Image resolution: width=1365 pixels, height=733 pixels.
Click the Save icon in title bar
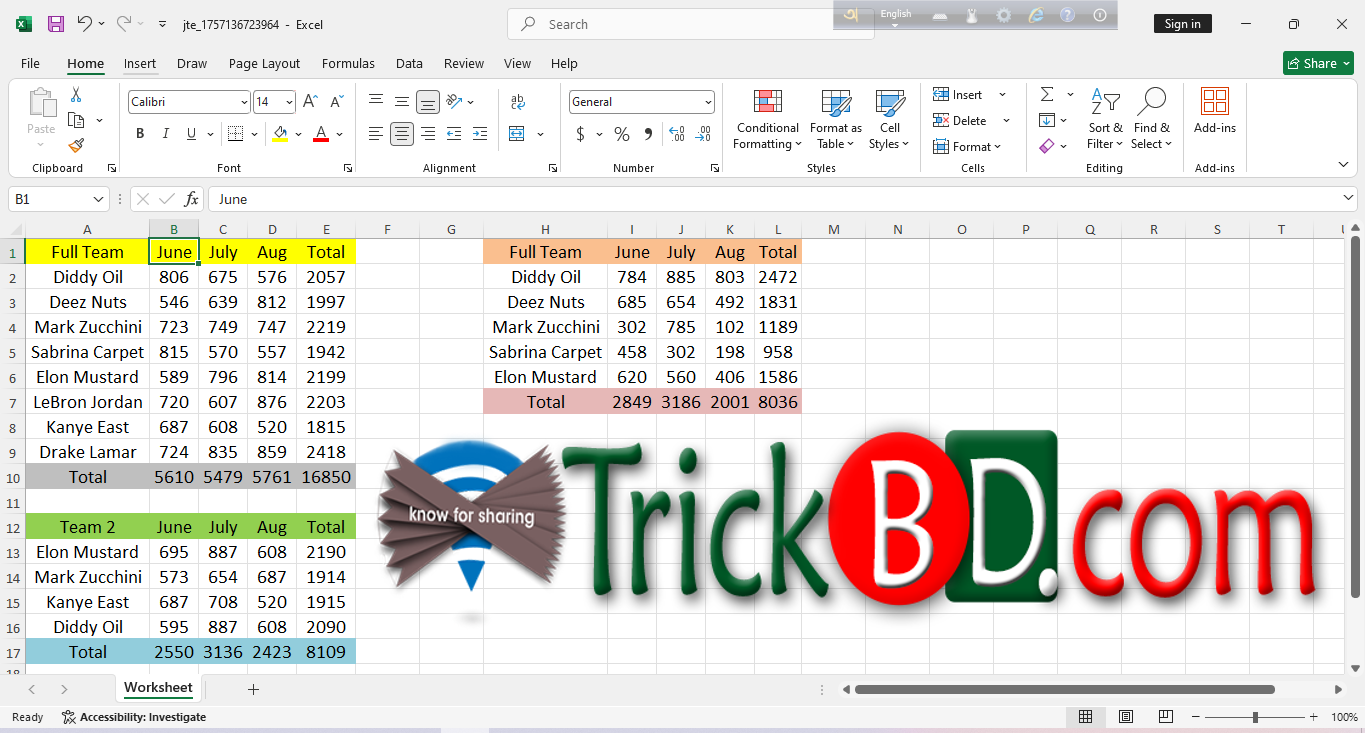56,24
